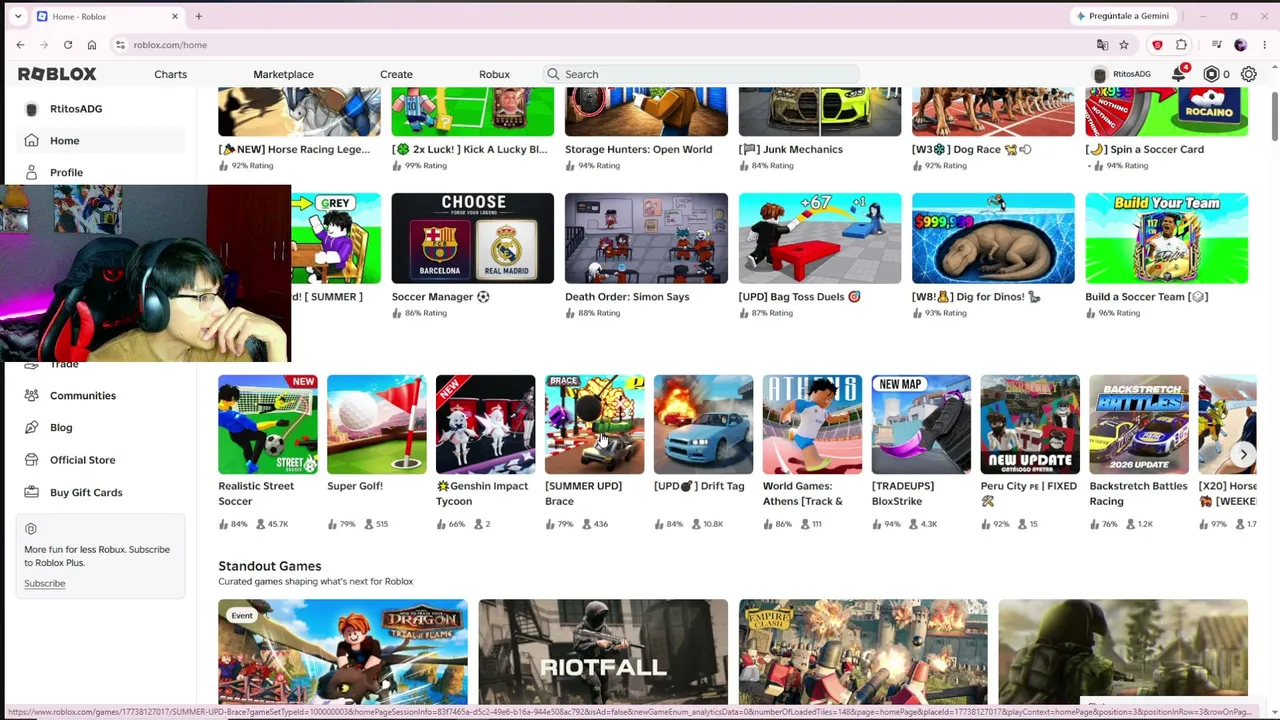Open the Profile icon in the sidebar
Screen dimensions: 1280x720
point(32,173)
